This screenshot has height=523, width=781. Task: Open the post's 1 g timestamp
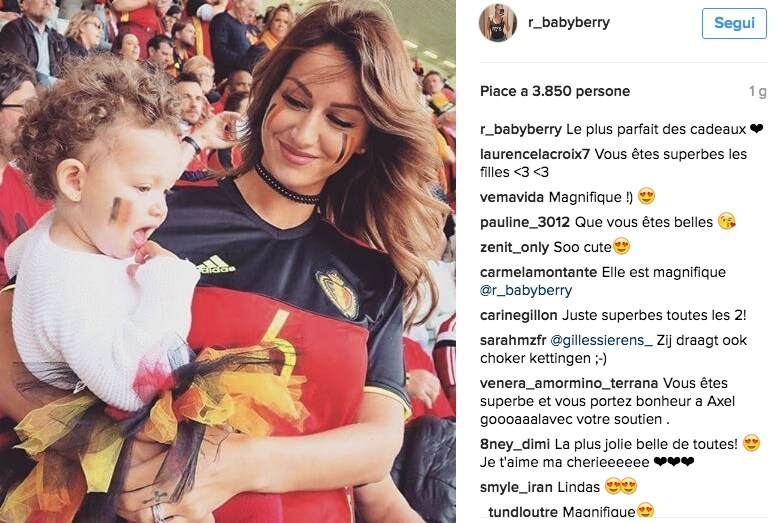757,92
